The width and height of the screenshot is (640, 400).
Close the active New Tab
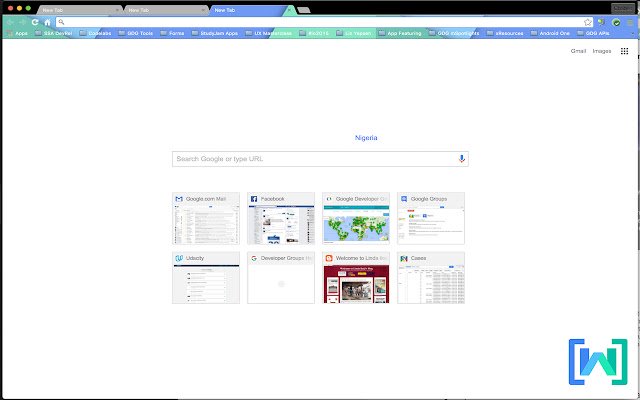pos(289,10)
